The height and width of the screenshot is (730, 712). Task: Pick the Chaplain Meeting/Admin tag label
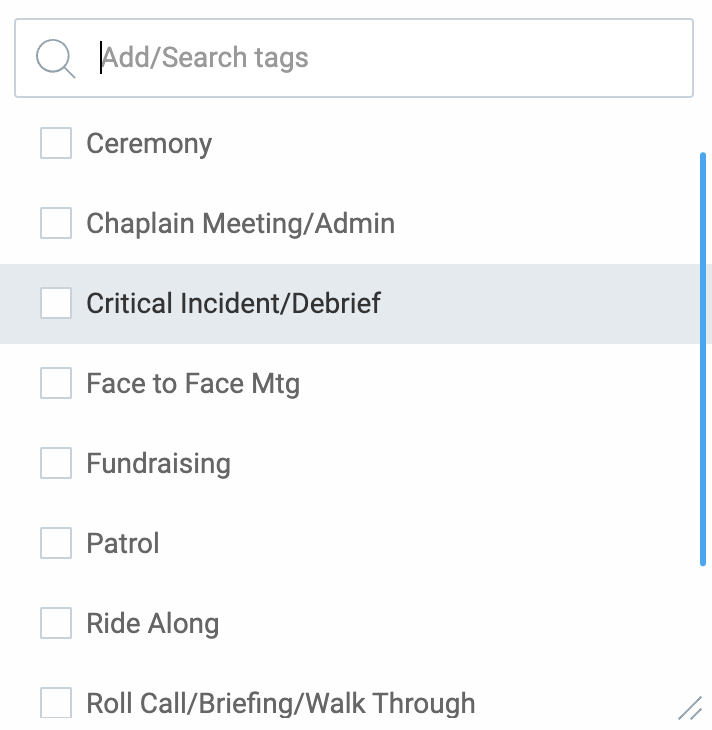point(240,224)
